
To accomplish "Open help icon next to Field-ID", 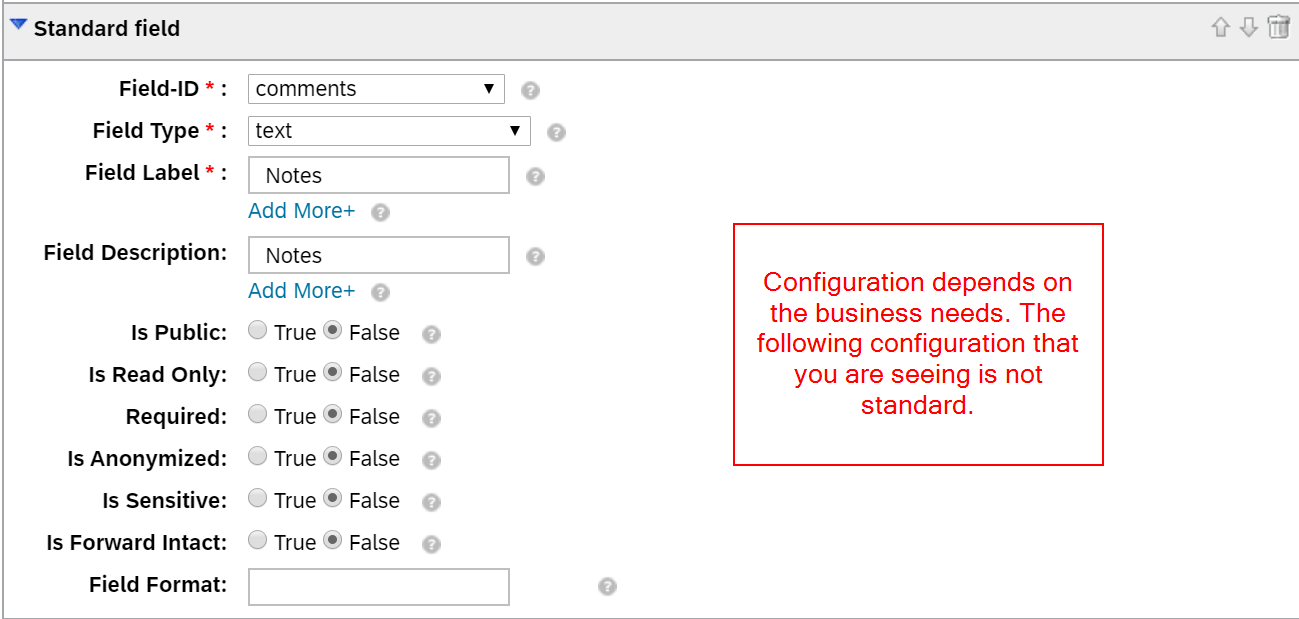I will point(531,90).
